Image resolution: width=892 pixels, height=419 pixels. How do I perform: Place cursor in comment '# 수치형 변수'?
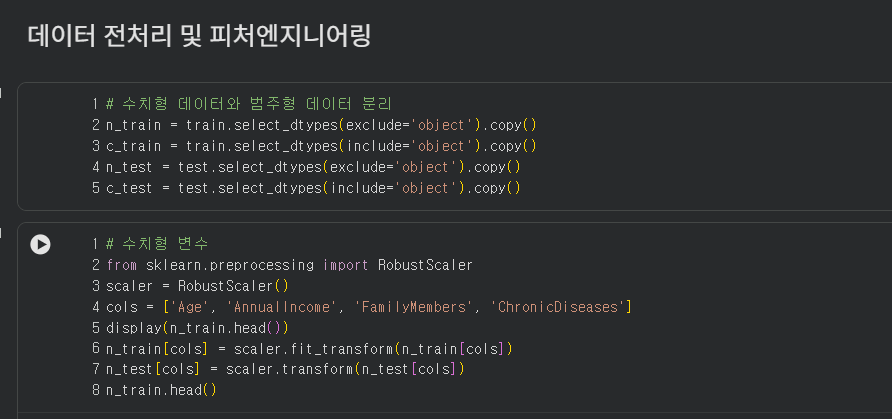pyautogui.click(x=158, y=244)
